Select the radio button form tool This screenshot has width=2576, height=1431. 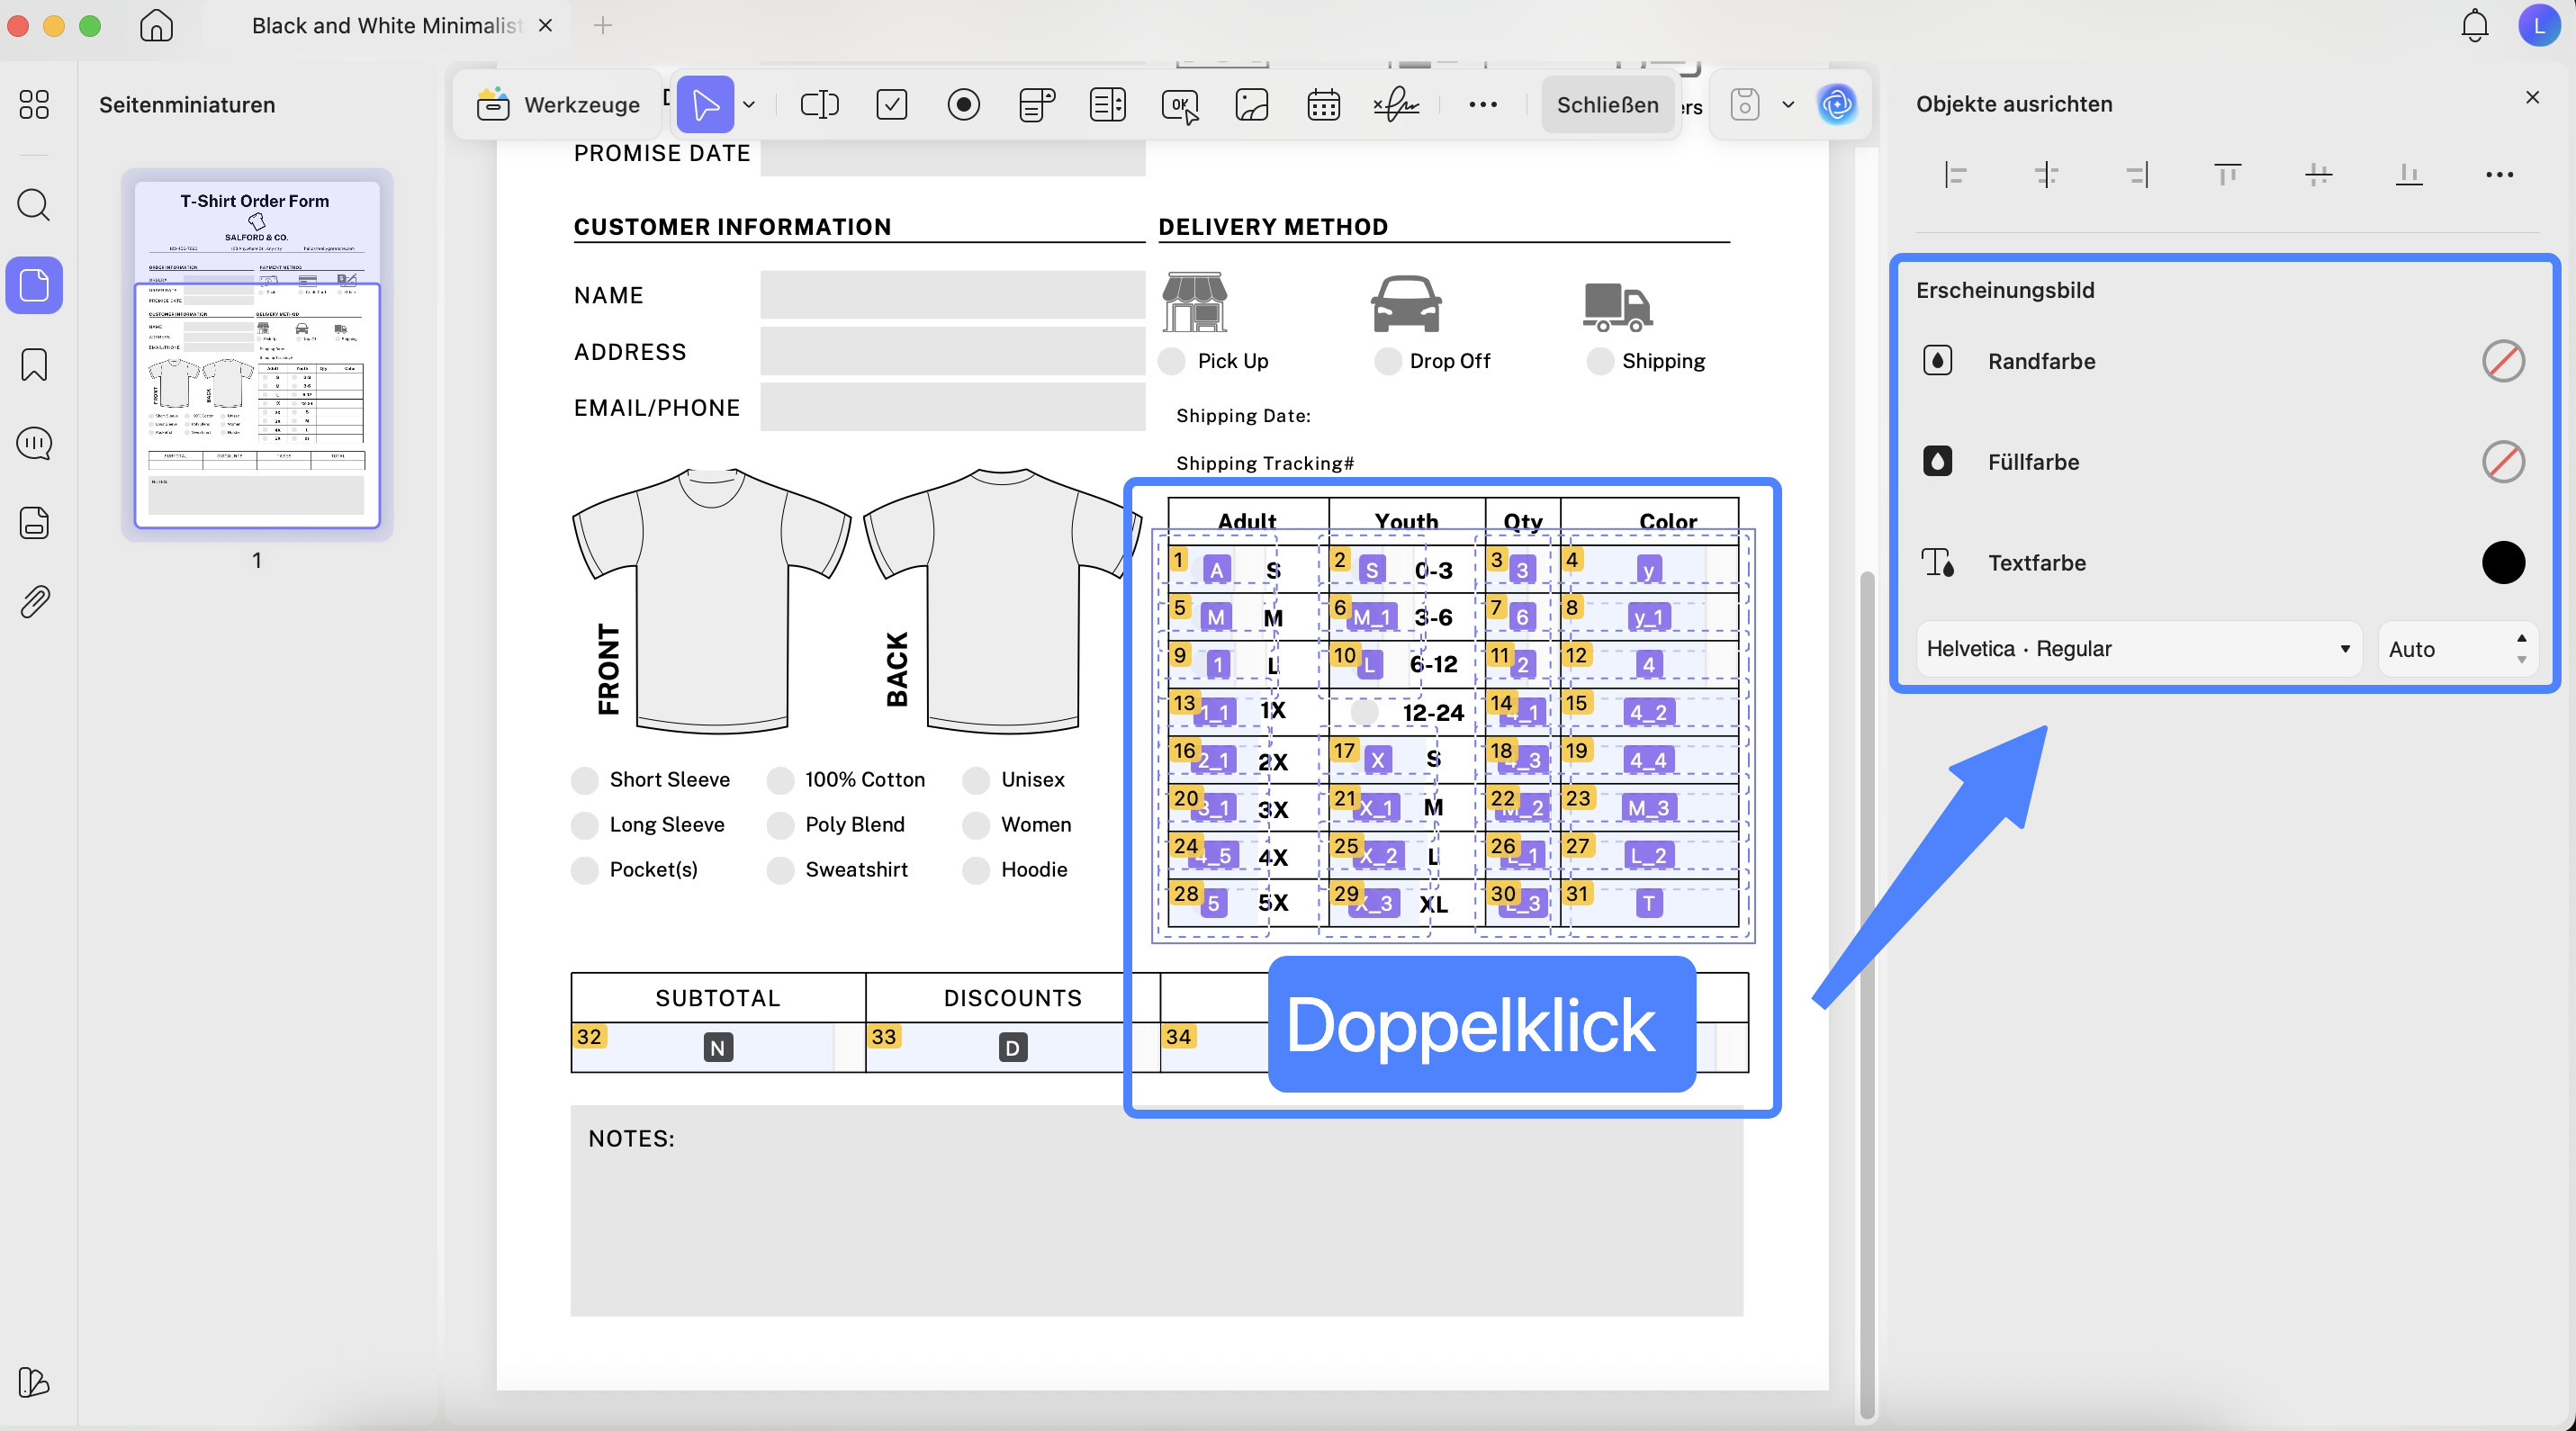(x=963, y=105)
